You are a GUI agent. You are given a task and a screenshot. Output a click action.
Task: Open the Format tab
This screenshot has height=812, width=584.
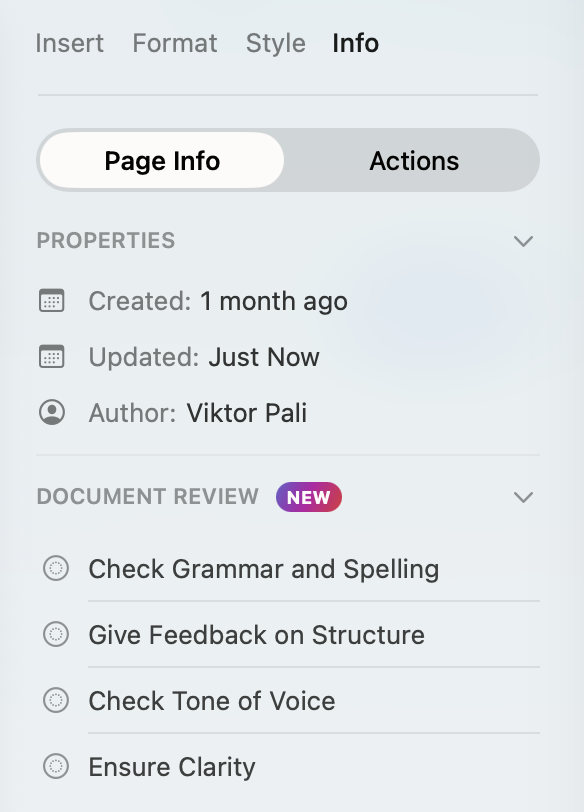[x=175, y=43]
